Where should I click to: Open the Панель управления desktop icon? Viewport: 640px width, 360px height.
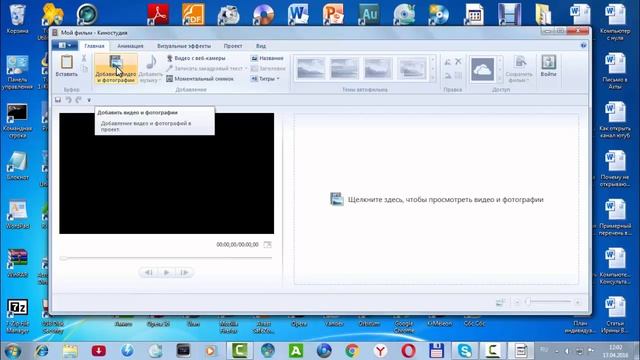(18, 72)
